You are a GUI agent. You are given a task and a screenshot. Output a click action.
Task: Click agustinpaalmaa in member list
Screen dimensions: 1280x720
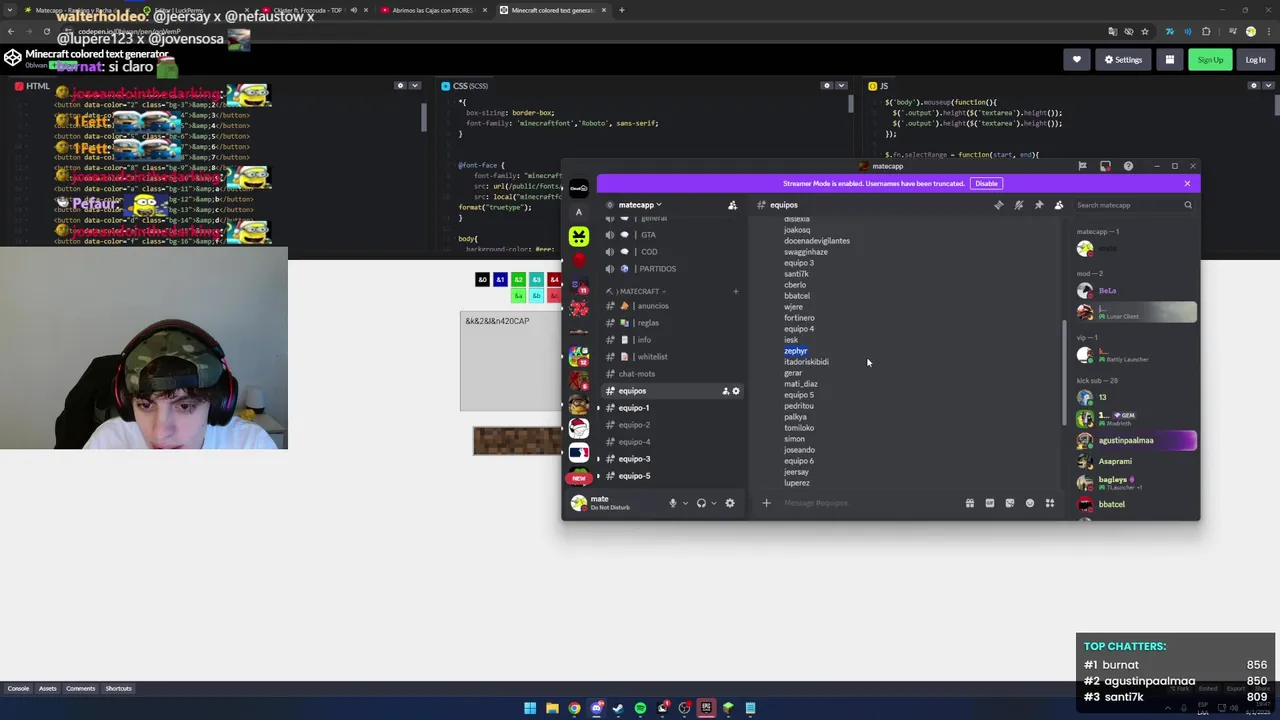coord(1135,440)
